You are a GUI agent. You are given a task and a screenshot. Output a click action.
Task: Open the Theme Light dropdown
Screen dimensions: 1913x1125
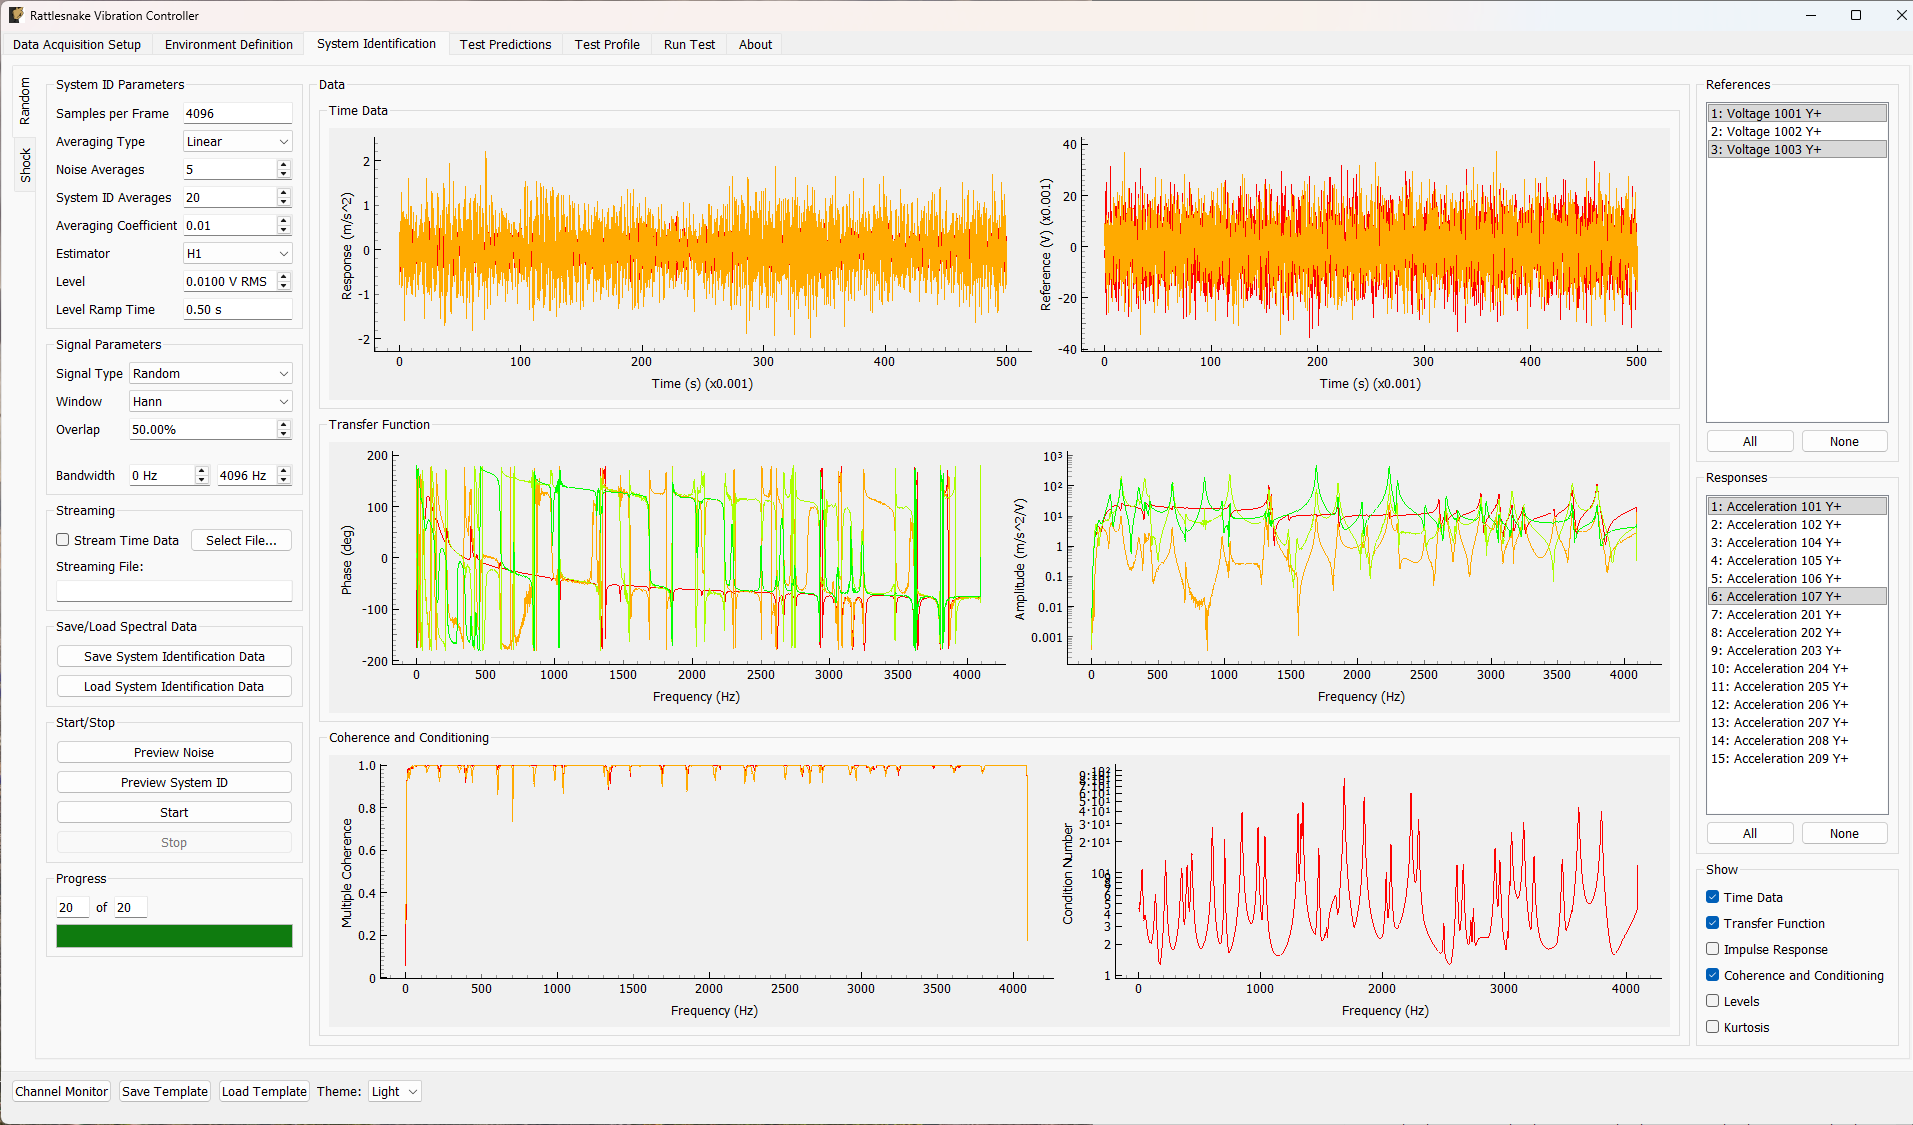coord(395,1091)
